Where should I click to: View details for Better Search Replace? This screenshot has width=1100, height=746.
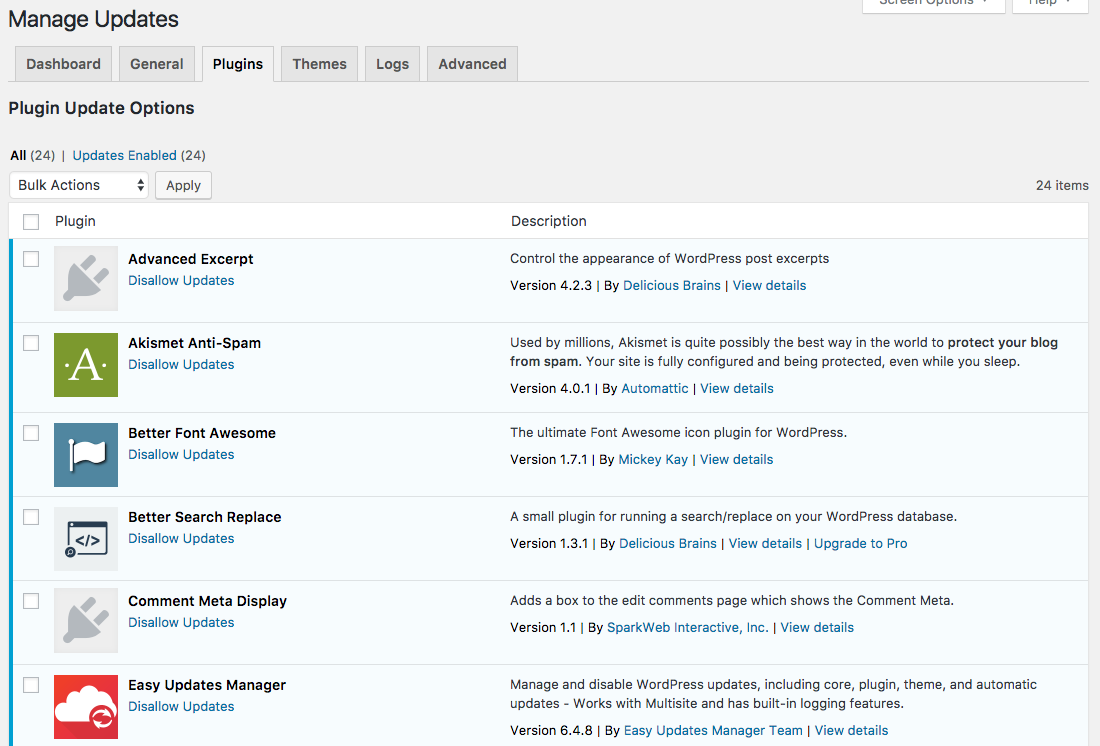click(x=765, y=544)
